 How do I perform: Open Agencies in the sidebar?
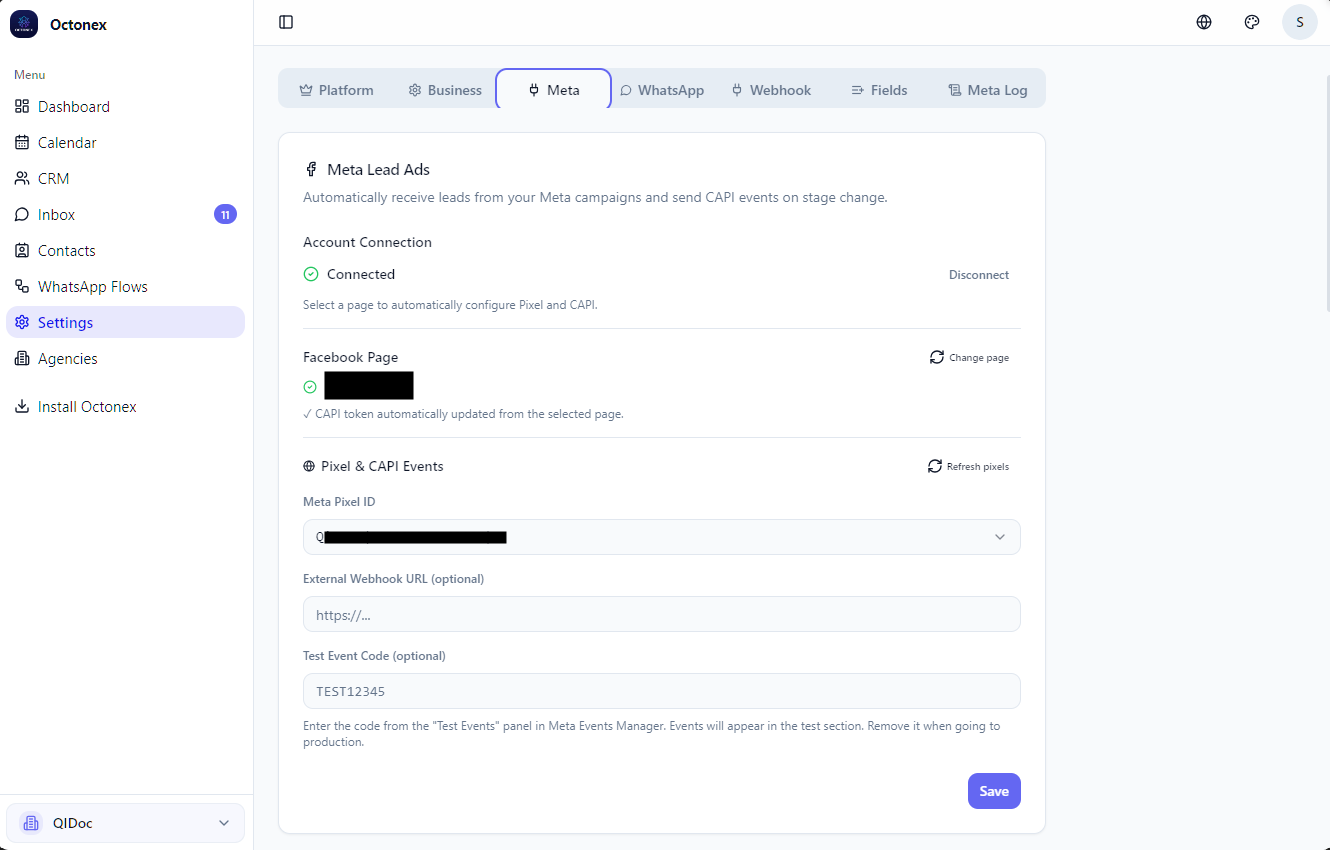pyautogui.click(x=125, y=358)
